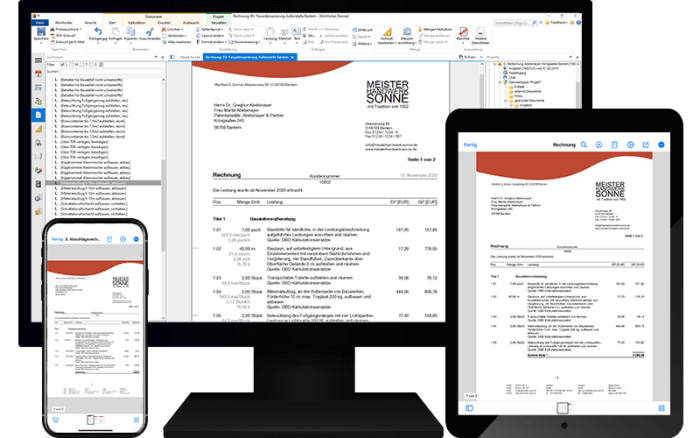The height and width of the screenshot is (438, 700).
Task: Select the highlighted document icon in sidebar
Action: (x=38, y=115)
